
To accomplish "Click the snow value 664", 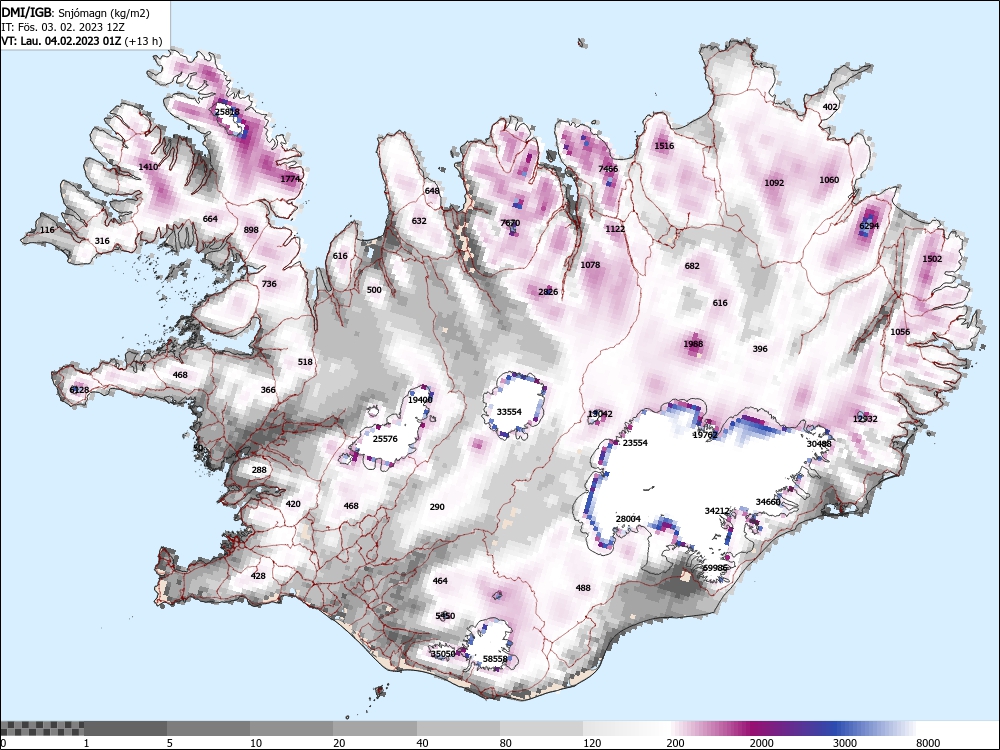I will pos(210,219).
